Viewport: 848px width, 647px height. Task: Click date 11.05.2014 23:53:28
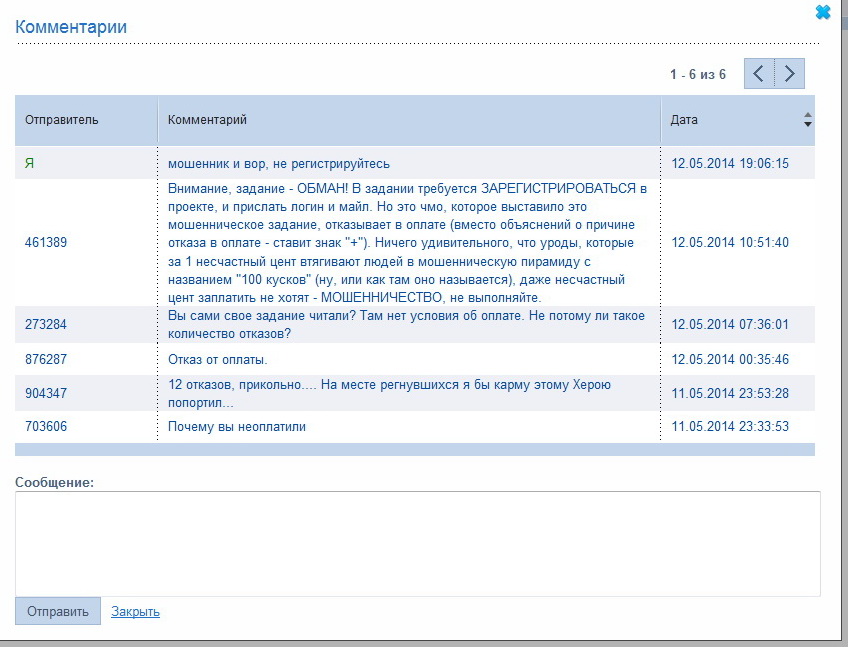(730, 393)
